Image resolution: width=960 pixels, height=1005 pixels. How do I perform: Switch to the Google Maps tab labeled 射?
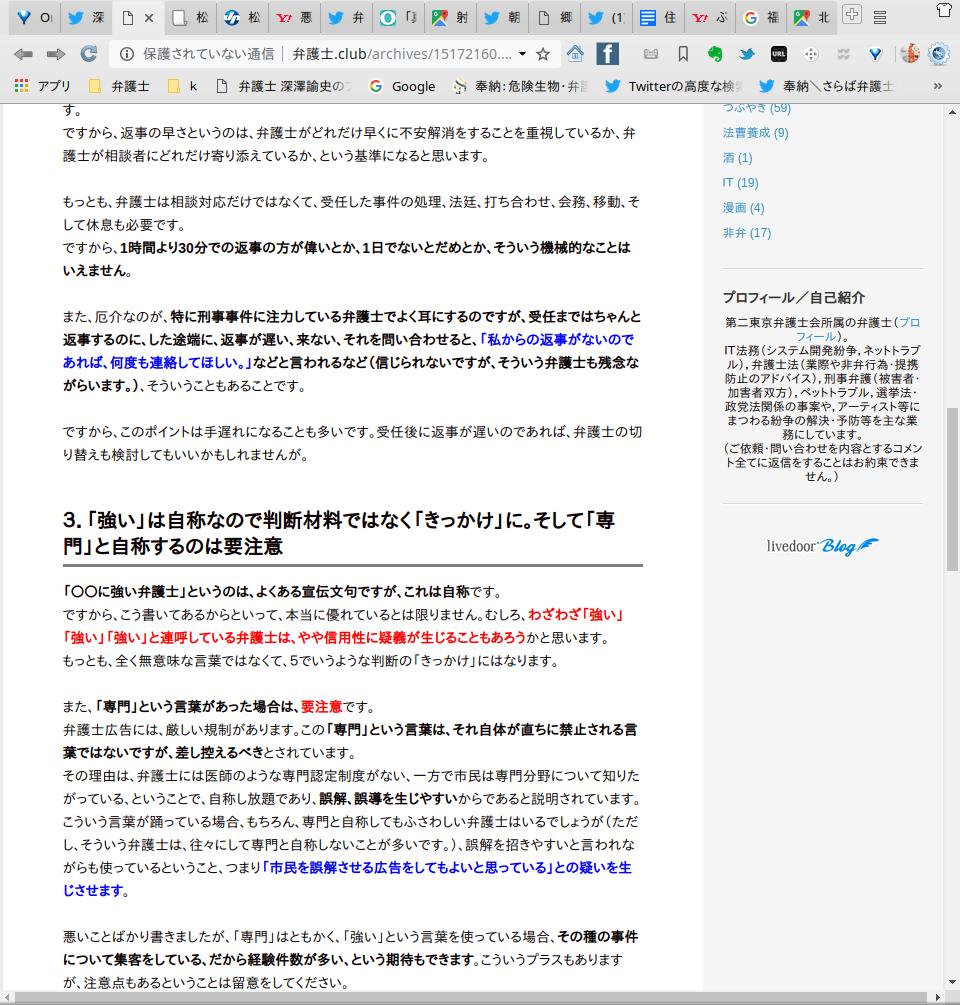450,17
